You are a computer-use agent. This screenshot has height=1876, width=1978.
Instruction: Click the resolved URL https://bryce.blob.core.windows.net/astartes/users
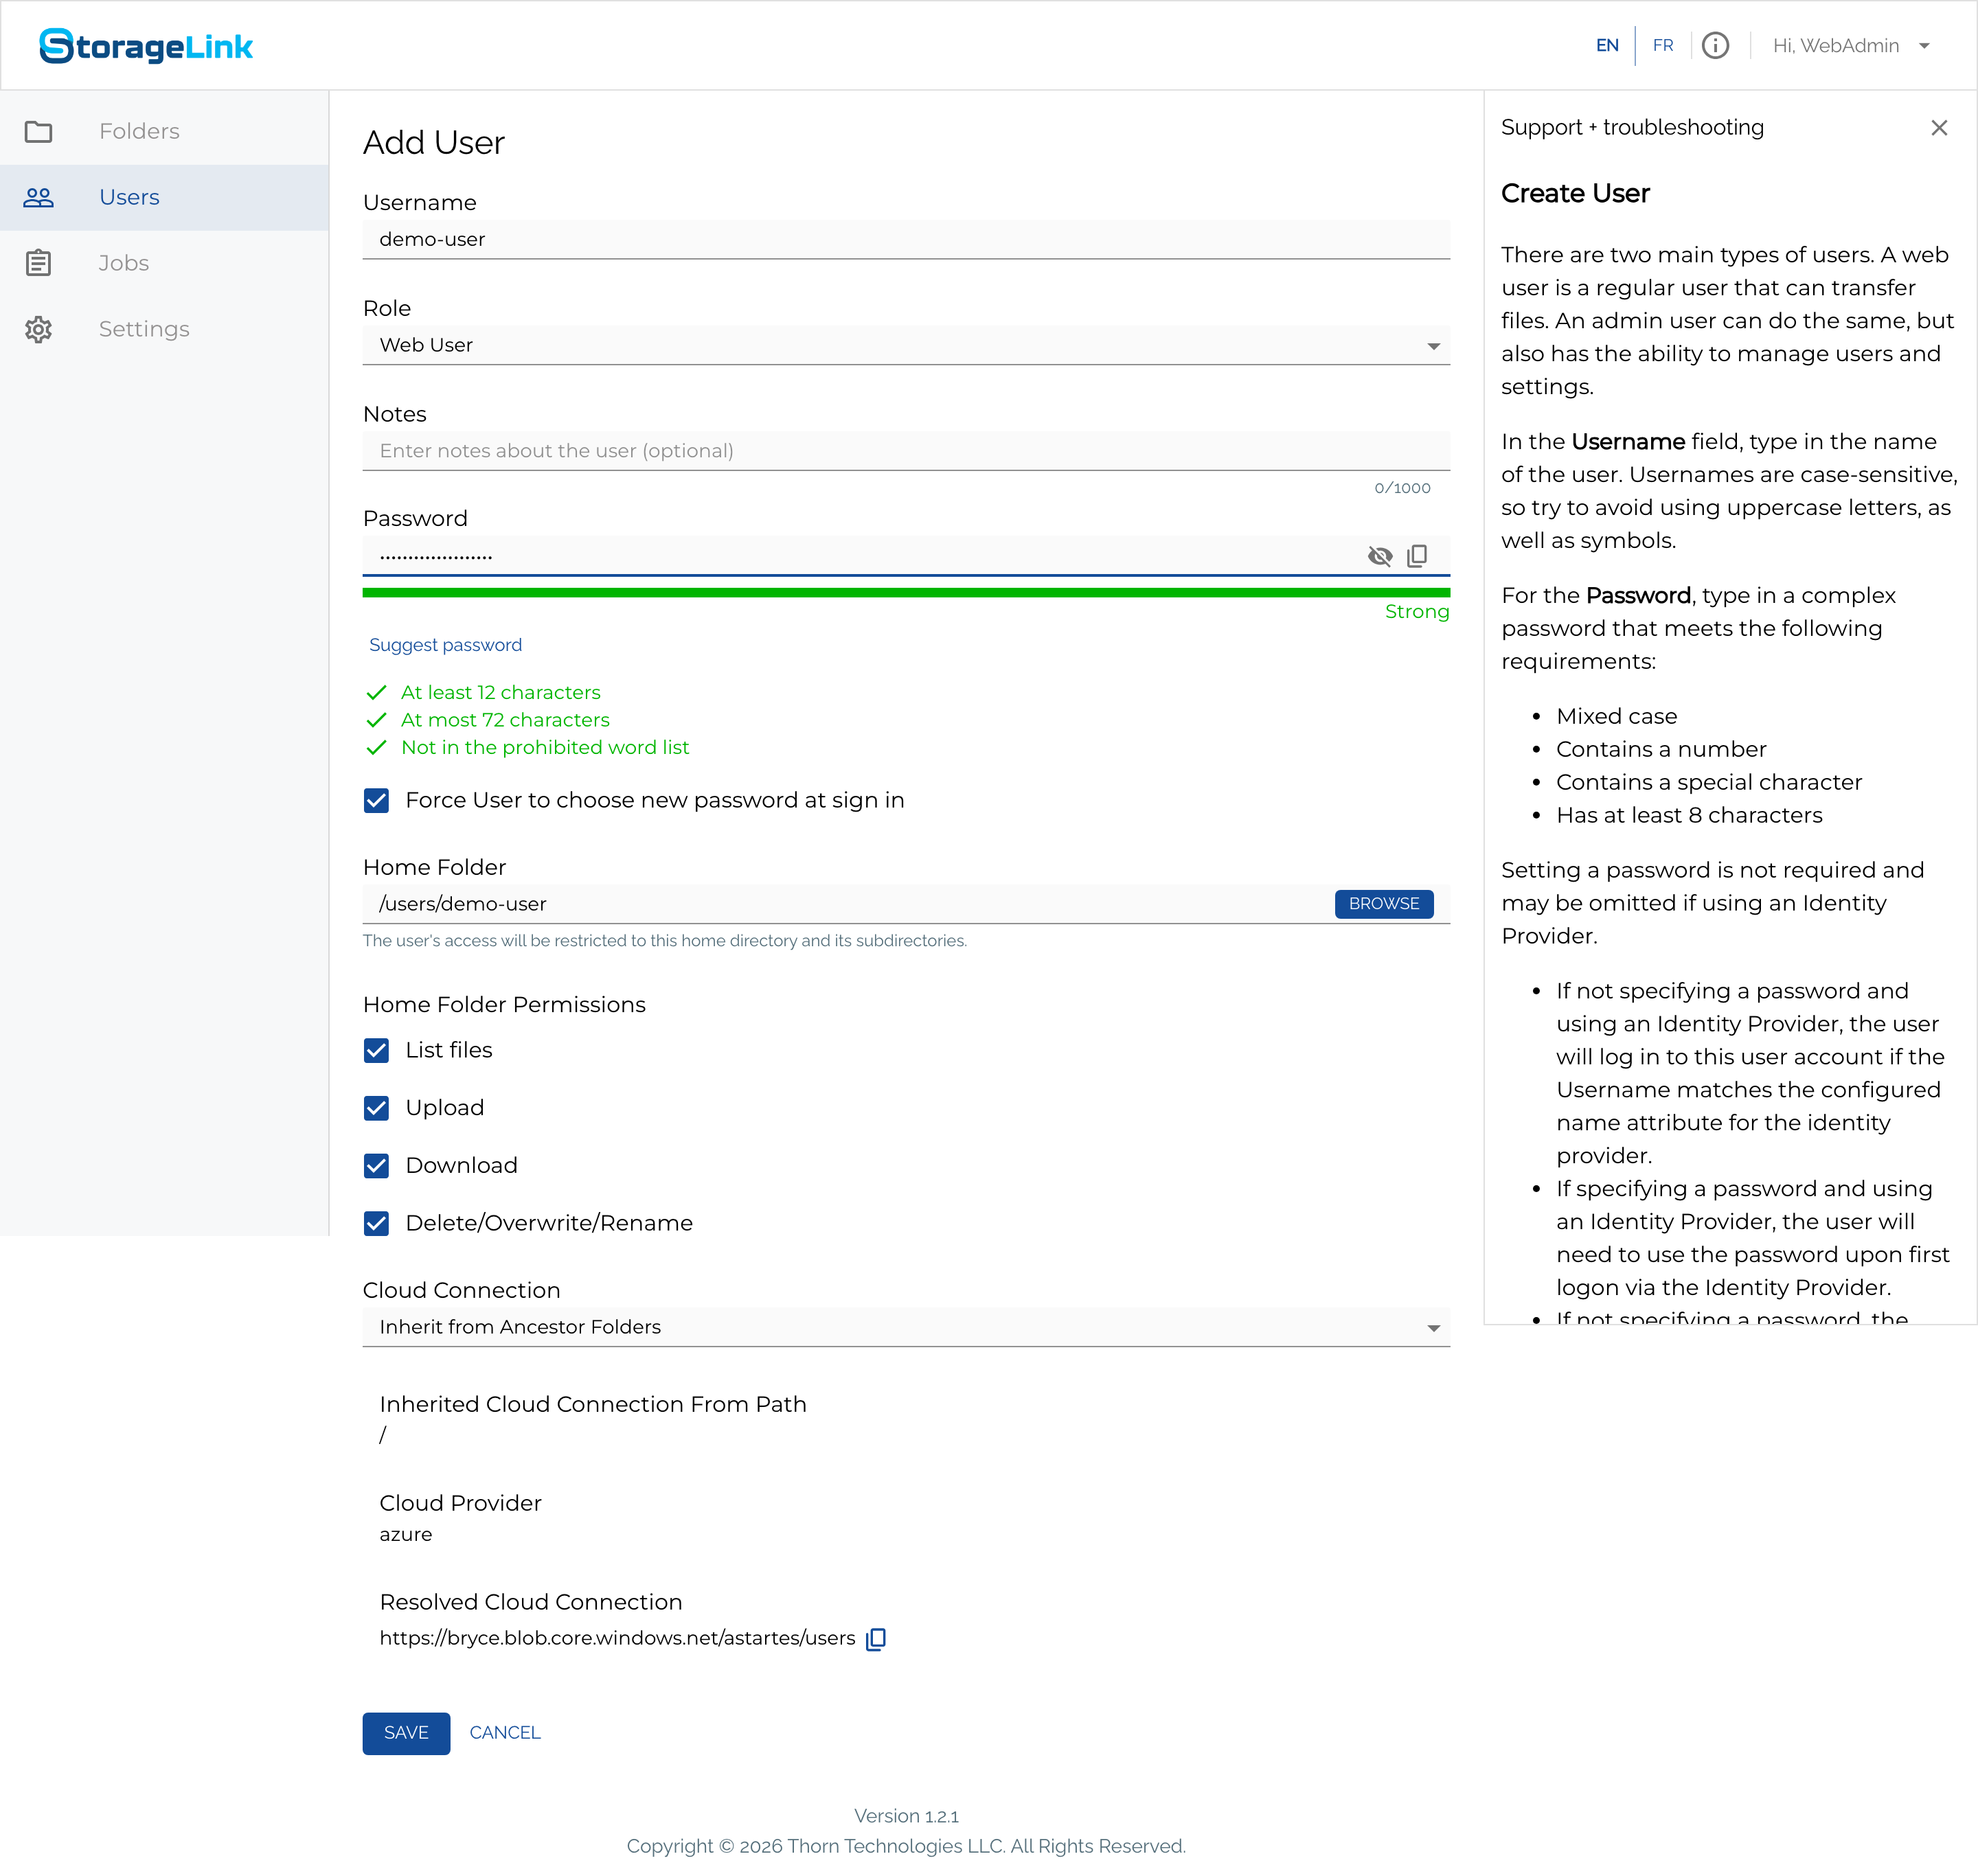617,1638
